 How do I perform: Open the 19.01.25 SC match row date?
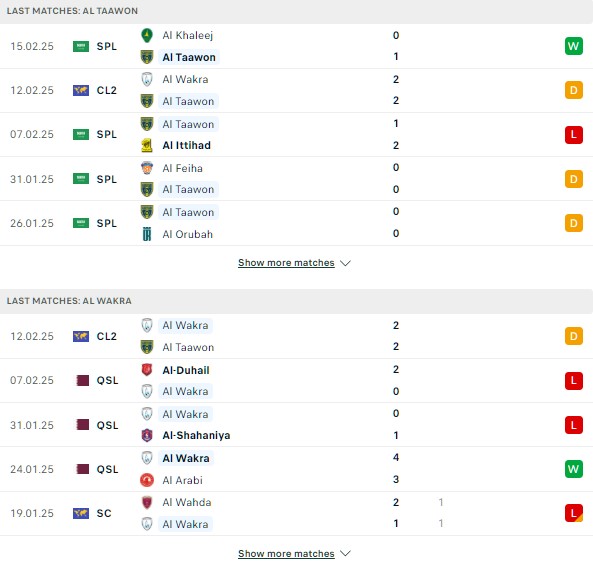tap(32, 513)
